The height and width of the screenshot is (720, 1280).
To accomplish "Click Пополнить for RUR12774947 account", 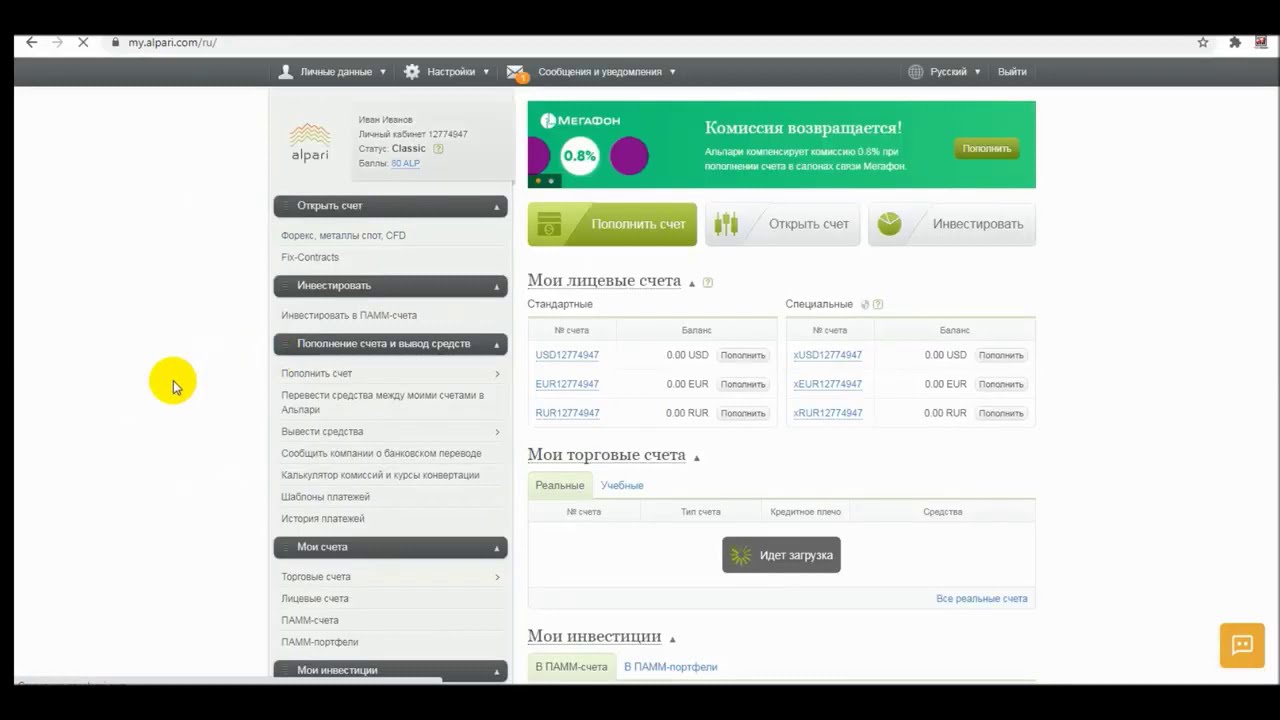I will [743, 413].
